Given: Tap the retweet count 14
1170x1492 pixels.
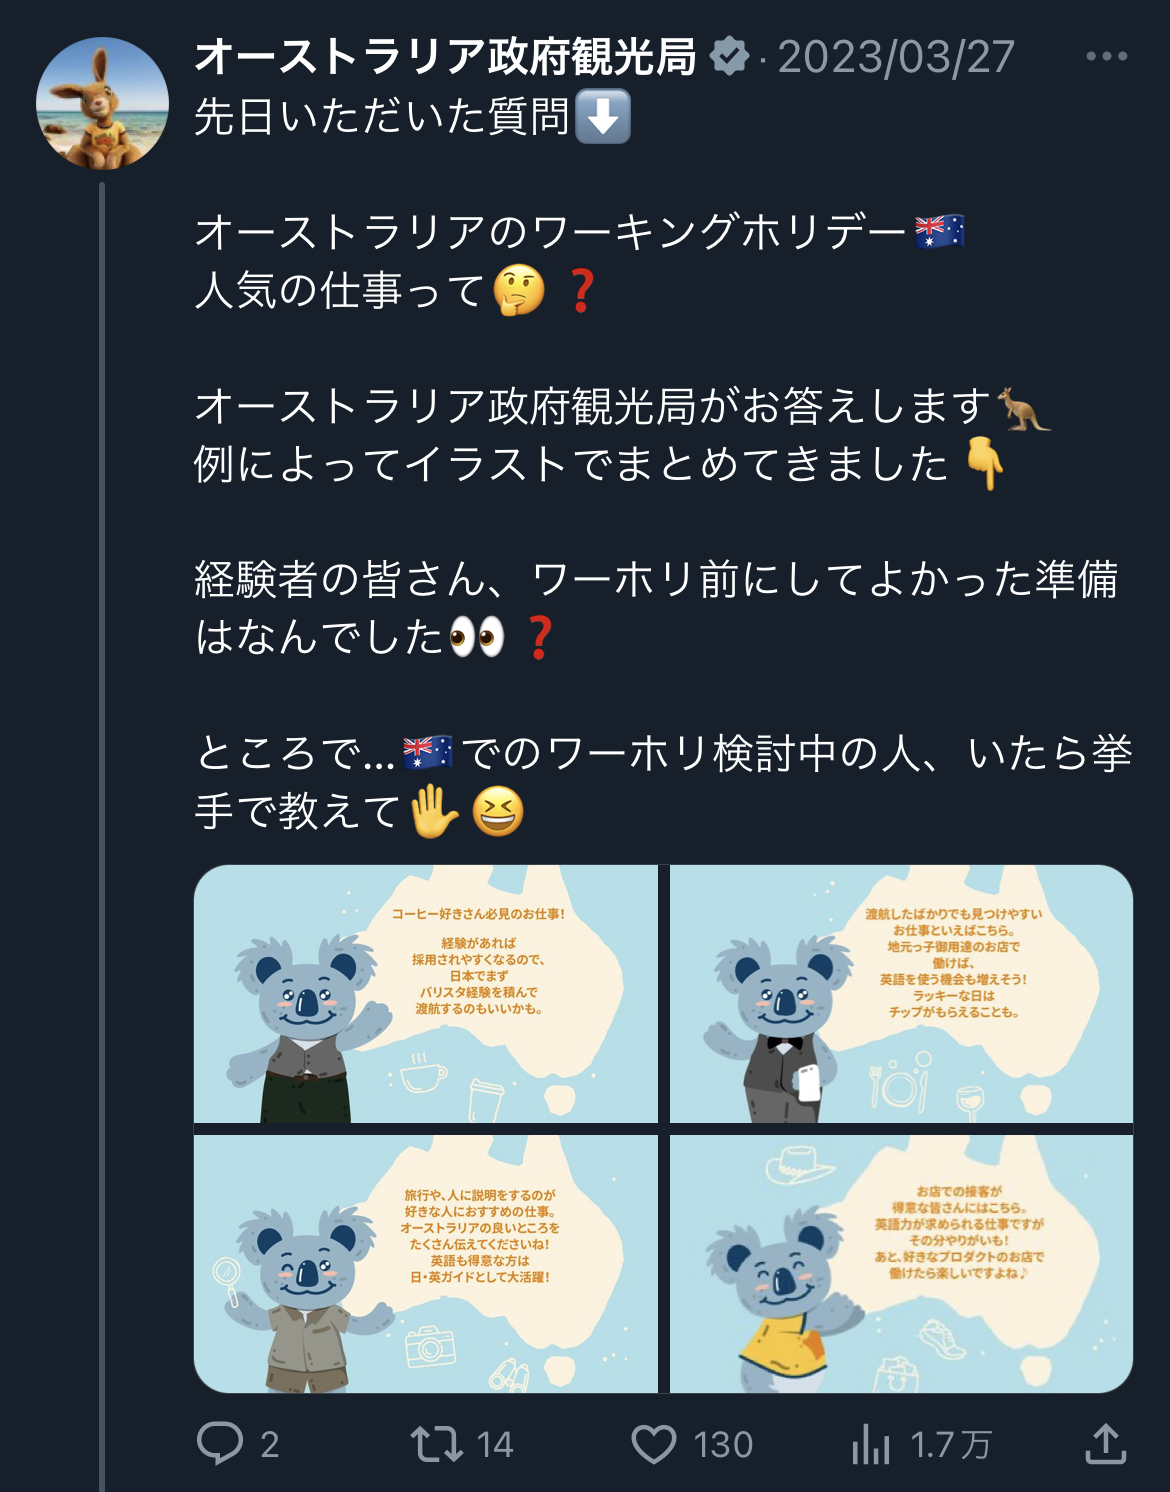Looking at the screenshot, I should (494, 1445).
